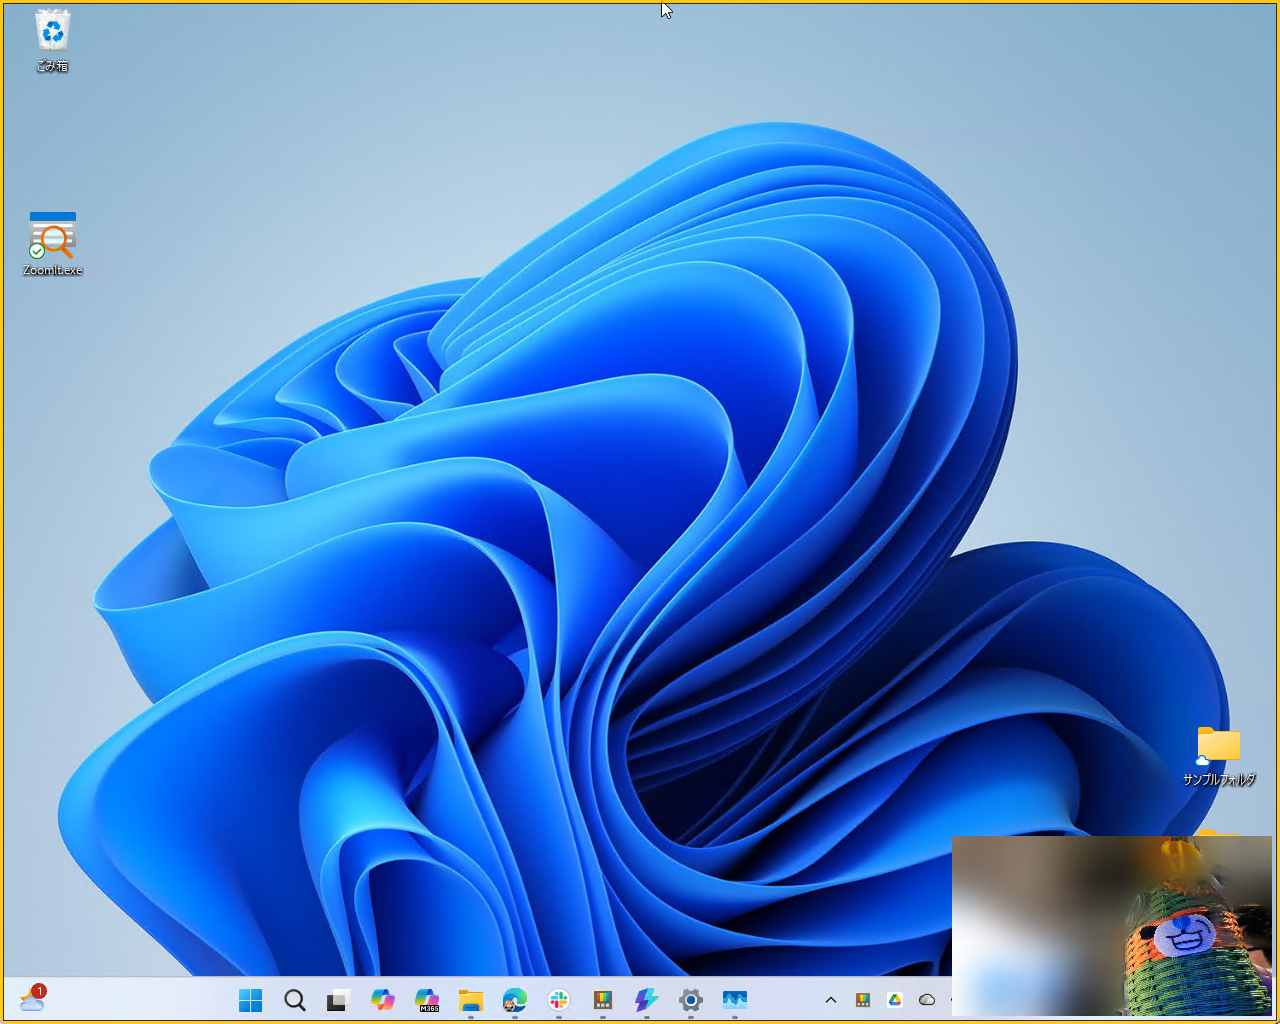Expand the hidden system tray icons chevron
The height and width of the screenshot is (1024, 1280).
(831, 1000)
